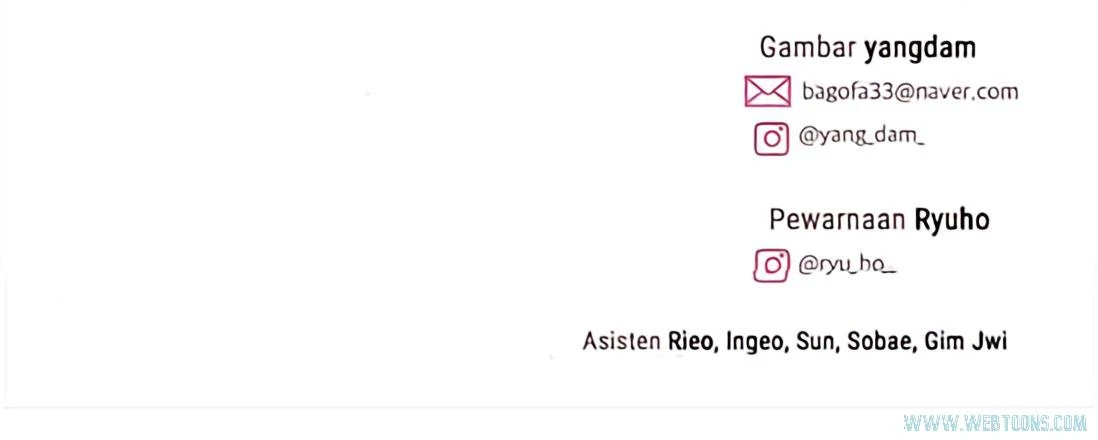1098x440 pixels.
Task: Select the assistant name Sun
Action: click(817, 341)
